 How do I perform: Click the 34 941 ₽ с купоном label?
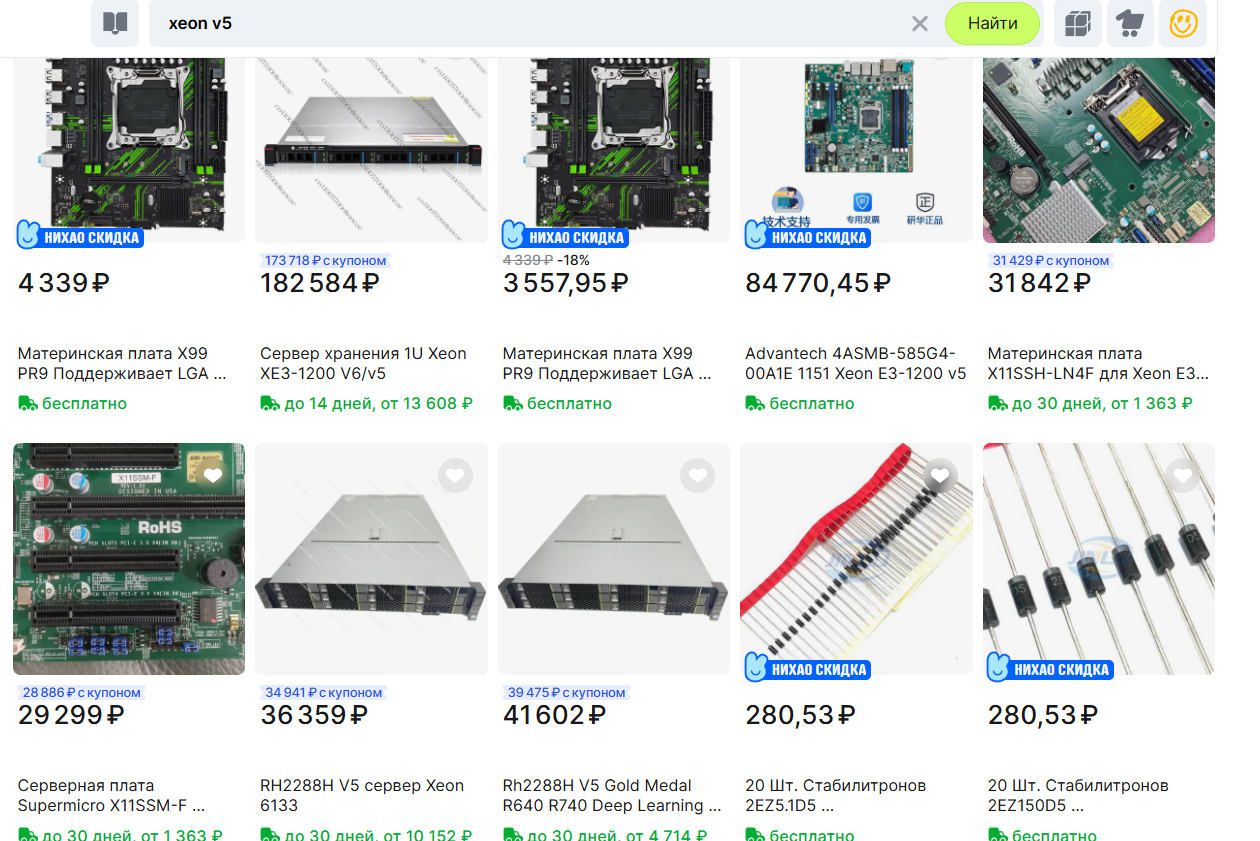click(323, 692)
